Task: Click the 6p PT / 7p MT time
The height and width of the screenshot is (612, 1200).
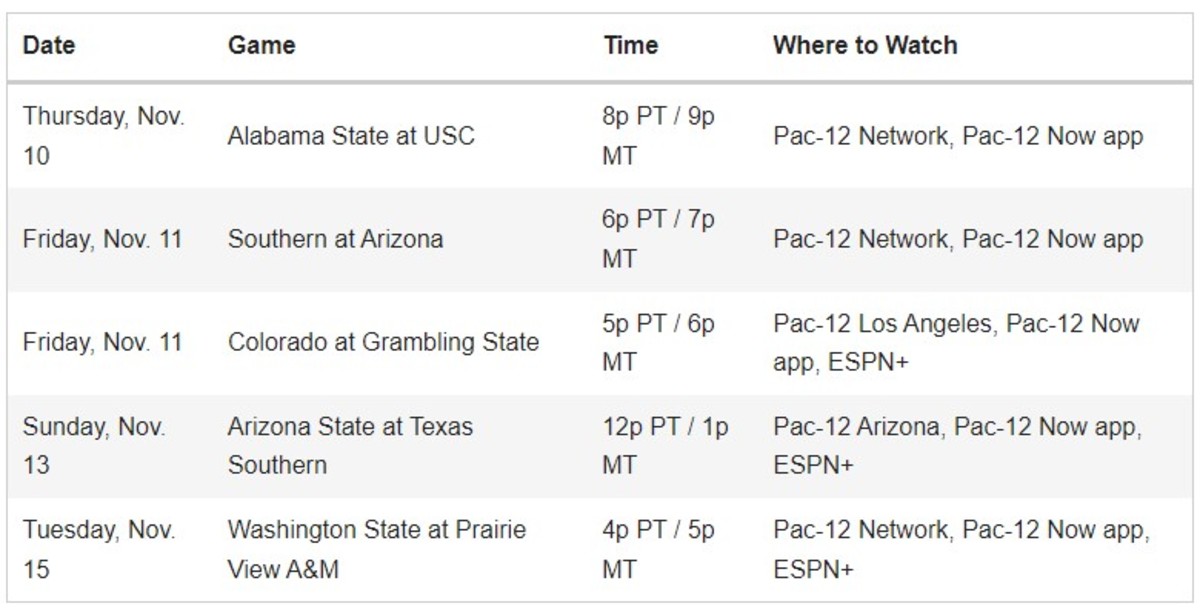Action: [659, 239]
